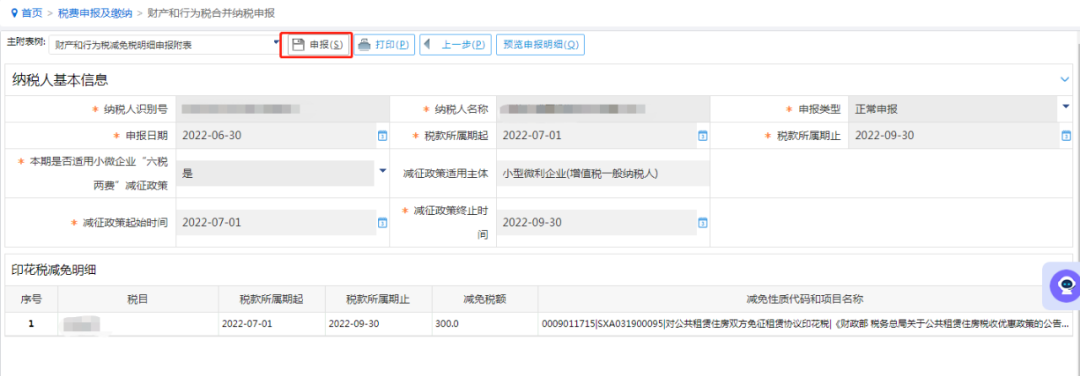Click the location pin icon by 首页

[14, 12]
